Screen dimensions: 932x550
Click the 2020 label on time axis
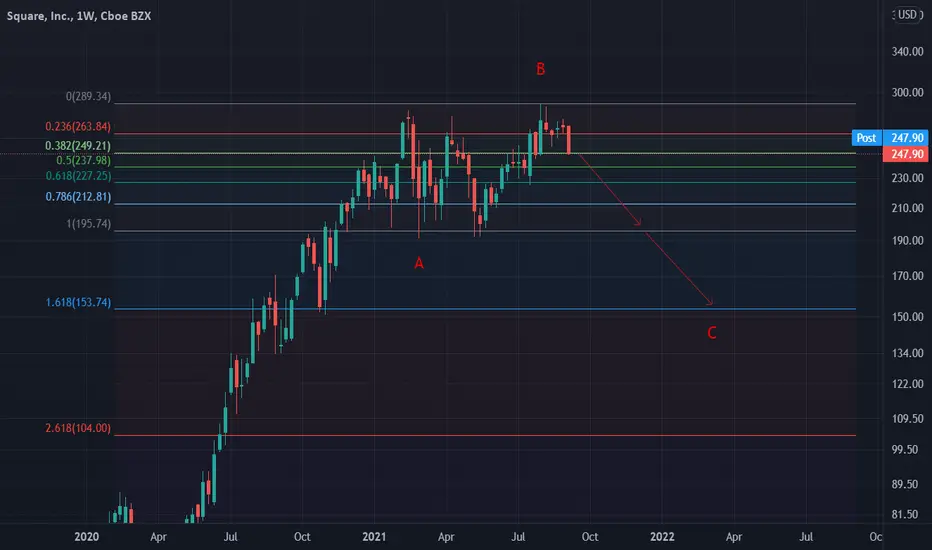click(87, 537)
